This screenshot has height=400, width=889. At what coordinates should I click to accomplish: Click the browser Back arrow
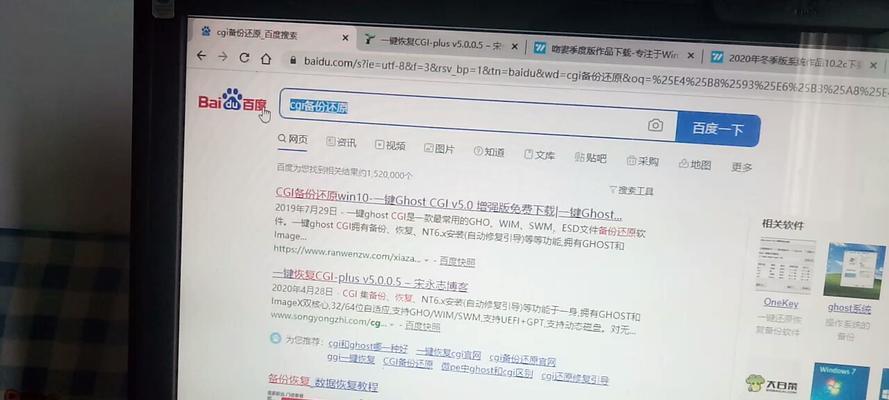tap(201, 56)
